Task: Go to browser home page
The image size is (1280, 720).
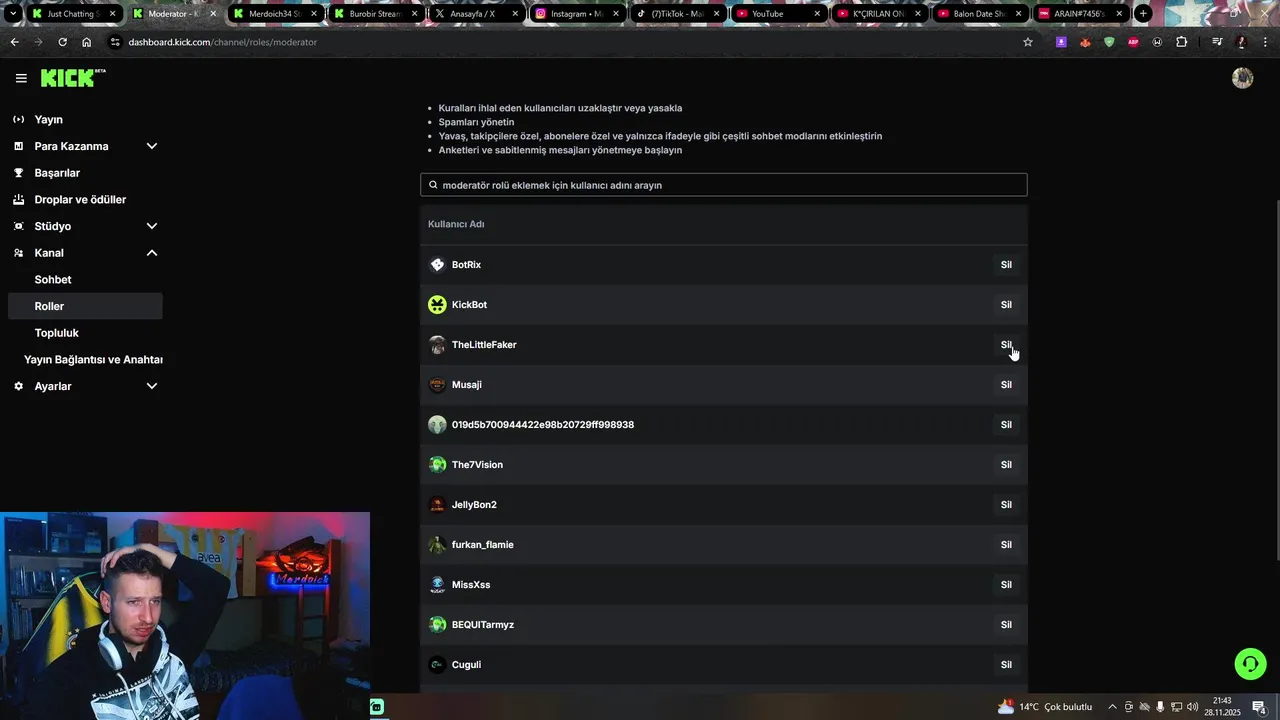Action: click(x=87, y=42)
